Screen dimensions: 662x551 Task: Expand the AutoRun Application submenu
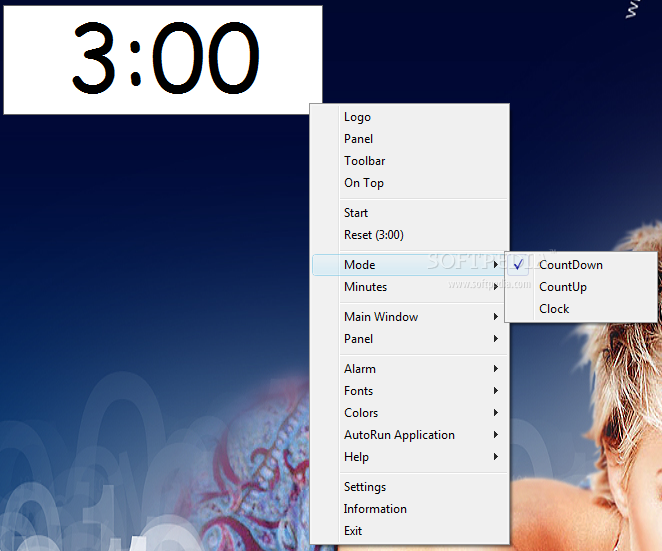(410, 434)
